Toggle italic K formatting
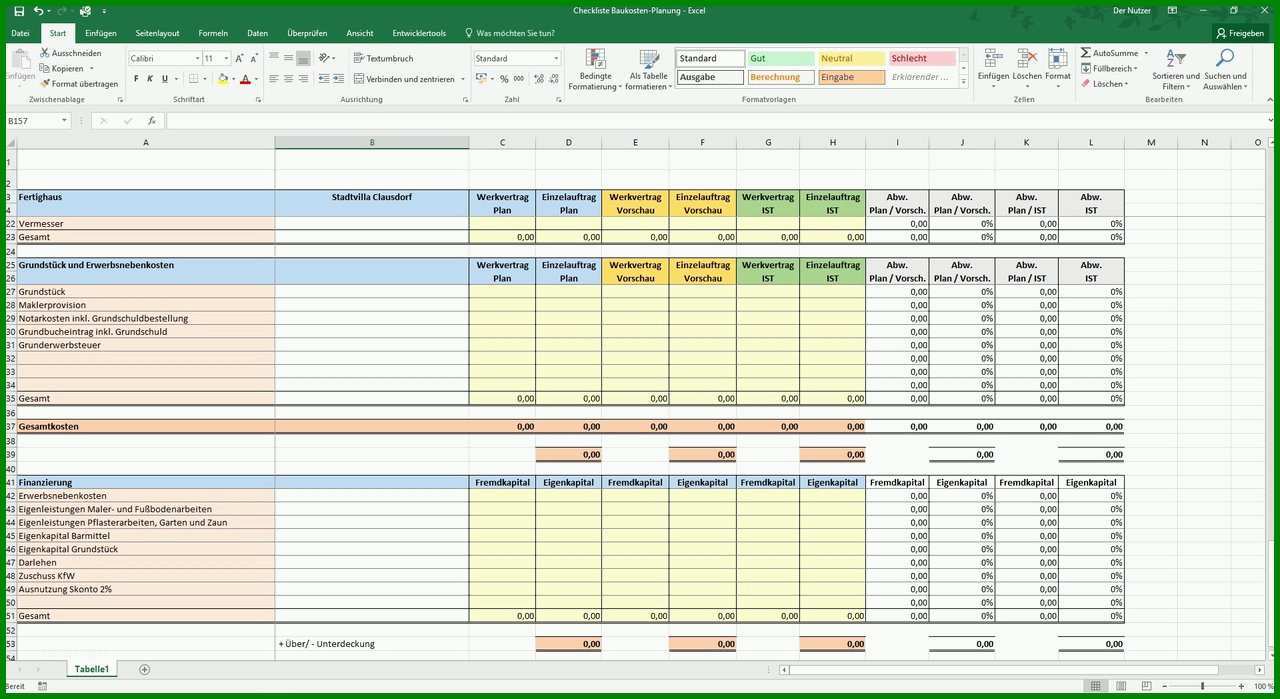Screen dimensions: 1280x699 150,79
